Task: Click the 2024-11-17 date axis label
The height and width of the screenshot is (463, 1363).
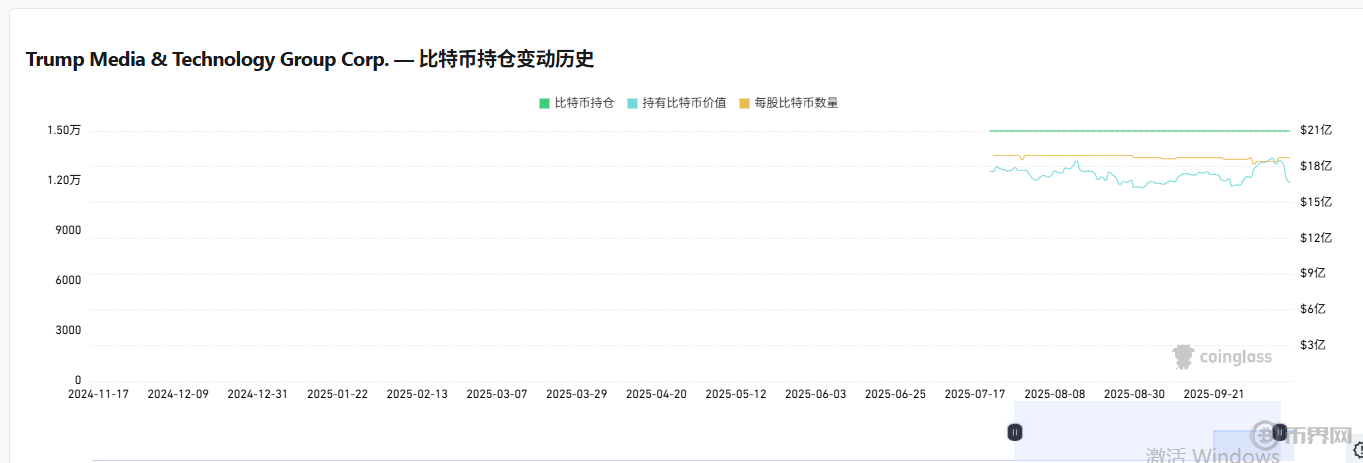Action: 98,394
